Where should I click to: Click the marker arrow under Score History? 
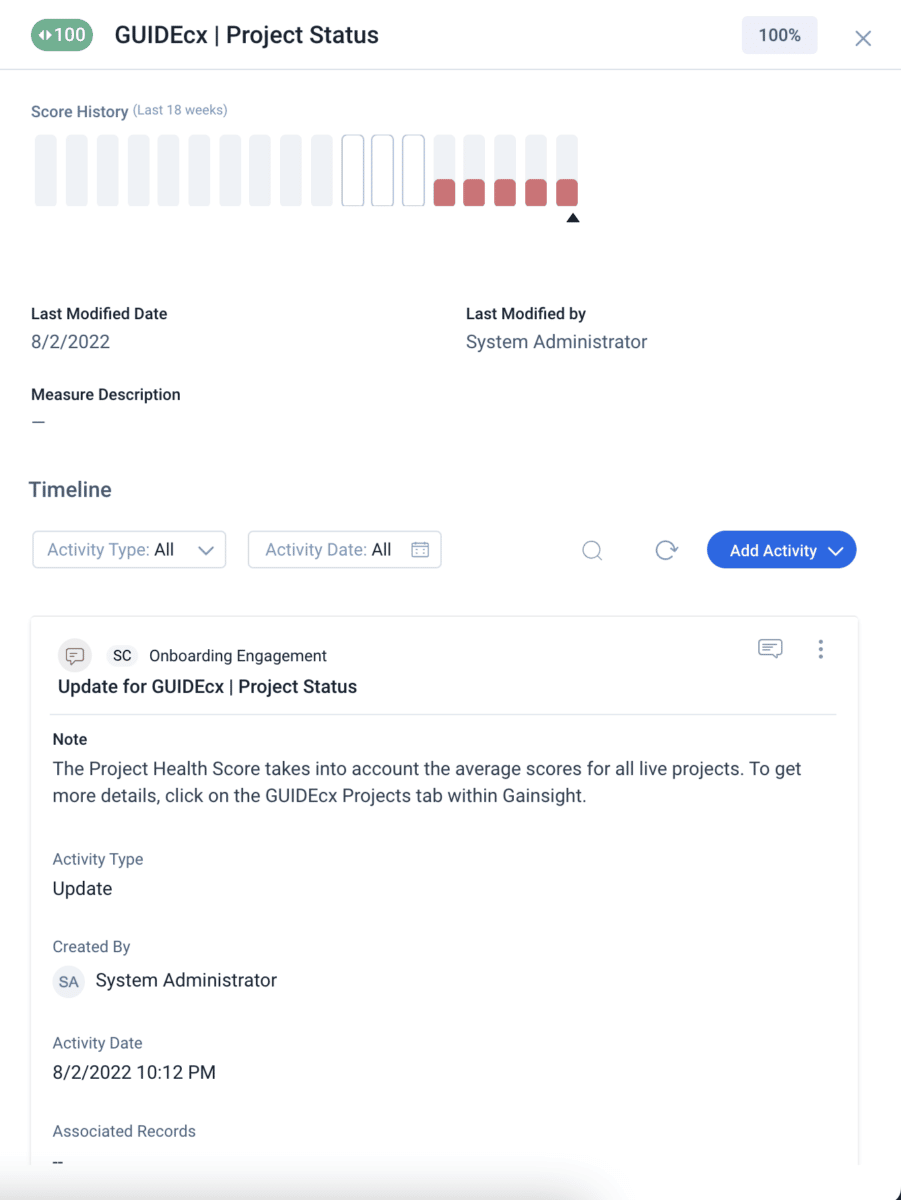tap(573, 216)
